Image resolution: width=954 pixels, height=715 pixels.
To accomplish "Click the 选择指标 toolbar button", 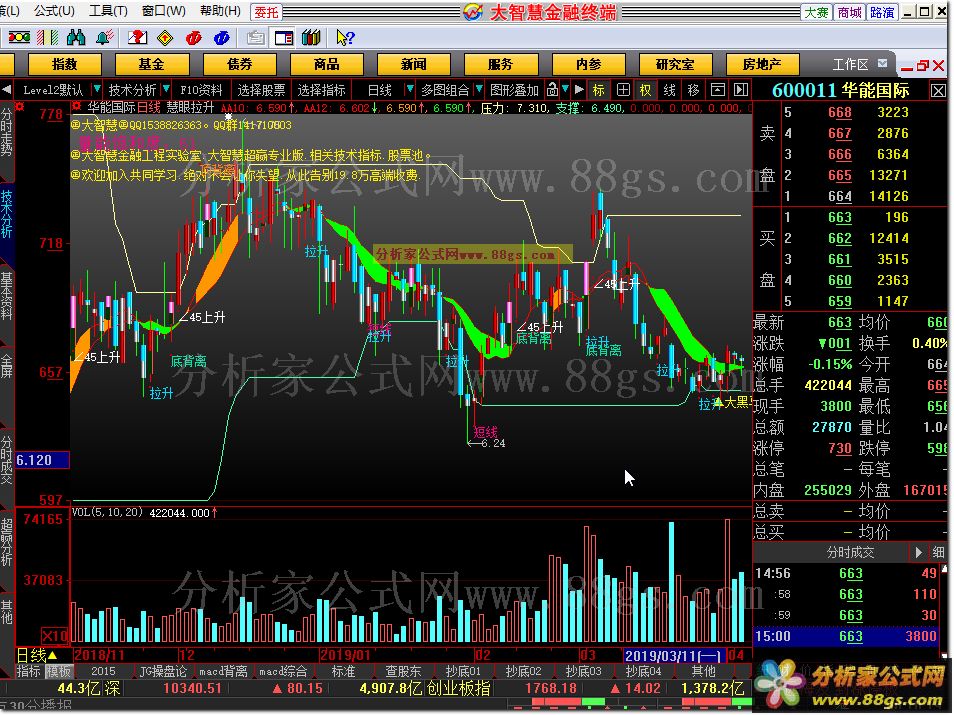I will [321, 90].
